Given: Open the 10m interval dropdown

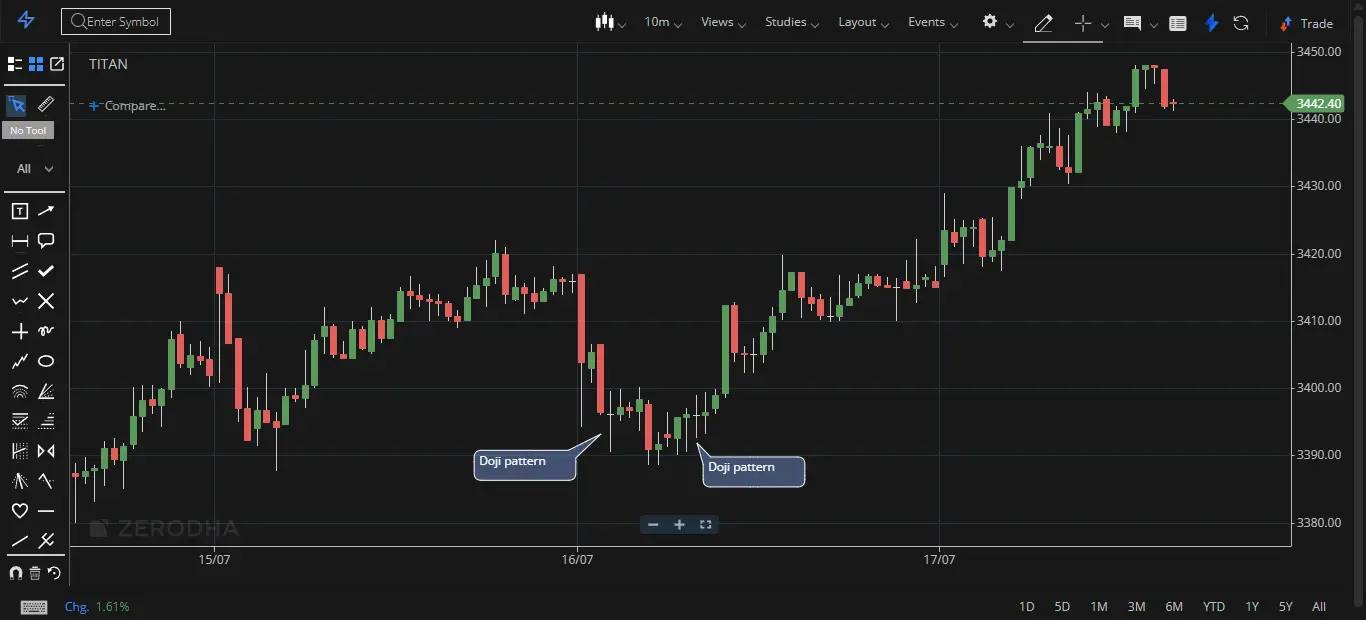Looking at the screenshot, I should click(x=663, y=22).
